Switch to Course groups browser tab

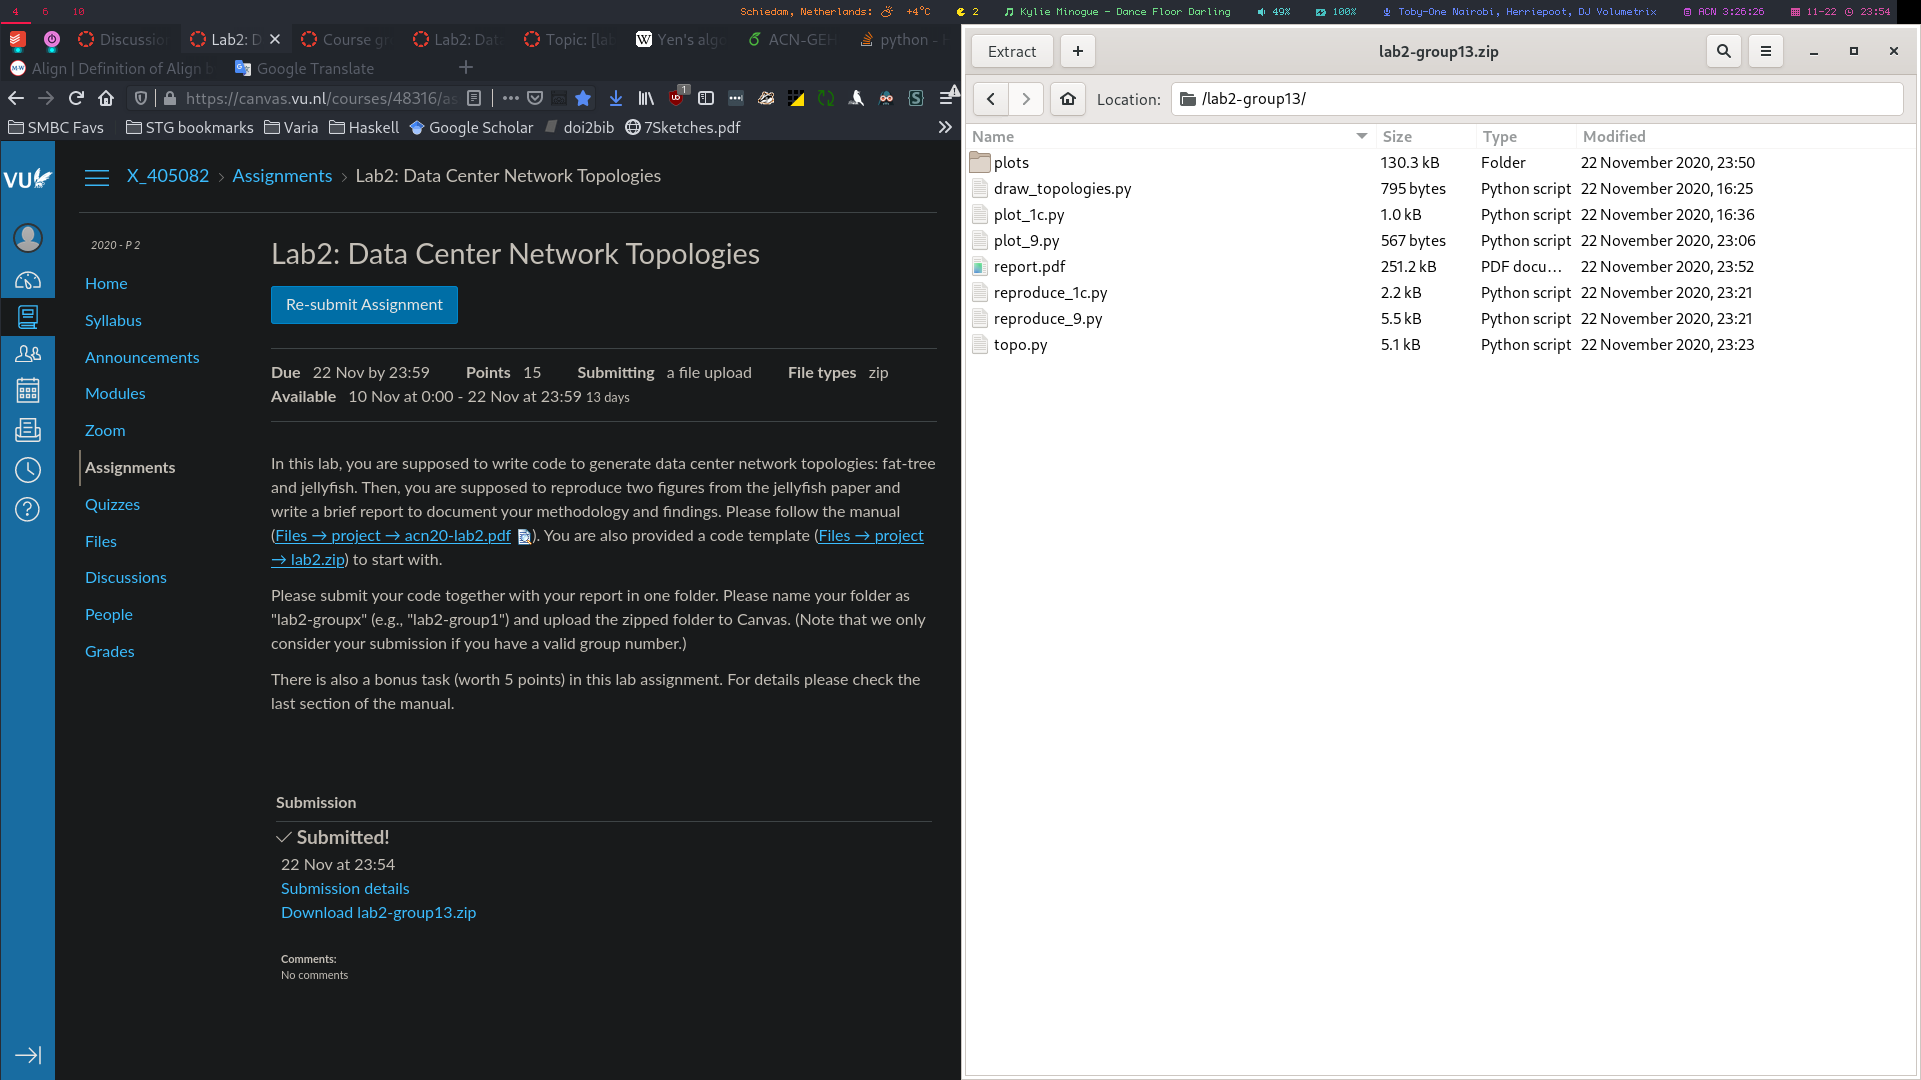(346, 39)
